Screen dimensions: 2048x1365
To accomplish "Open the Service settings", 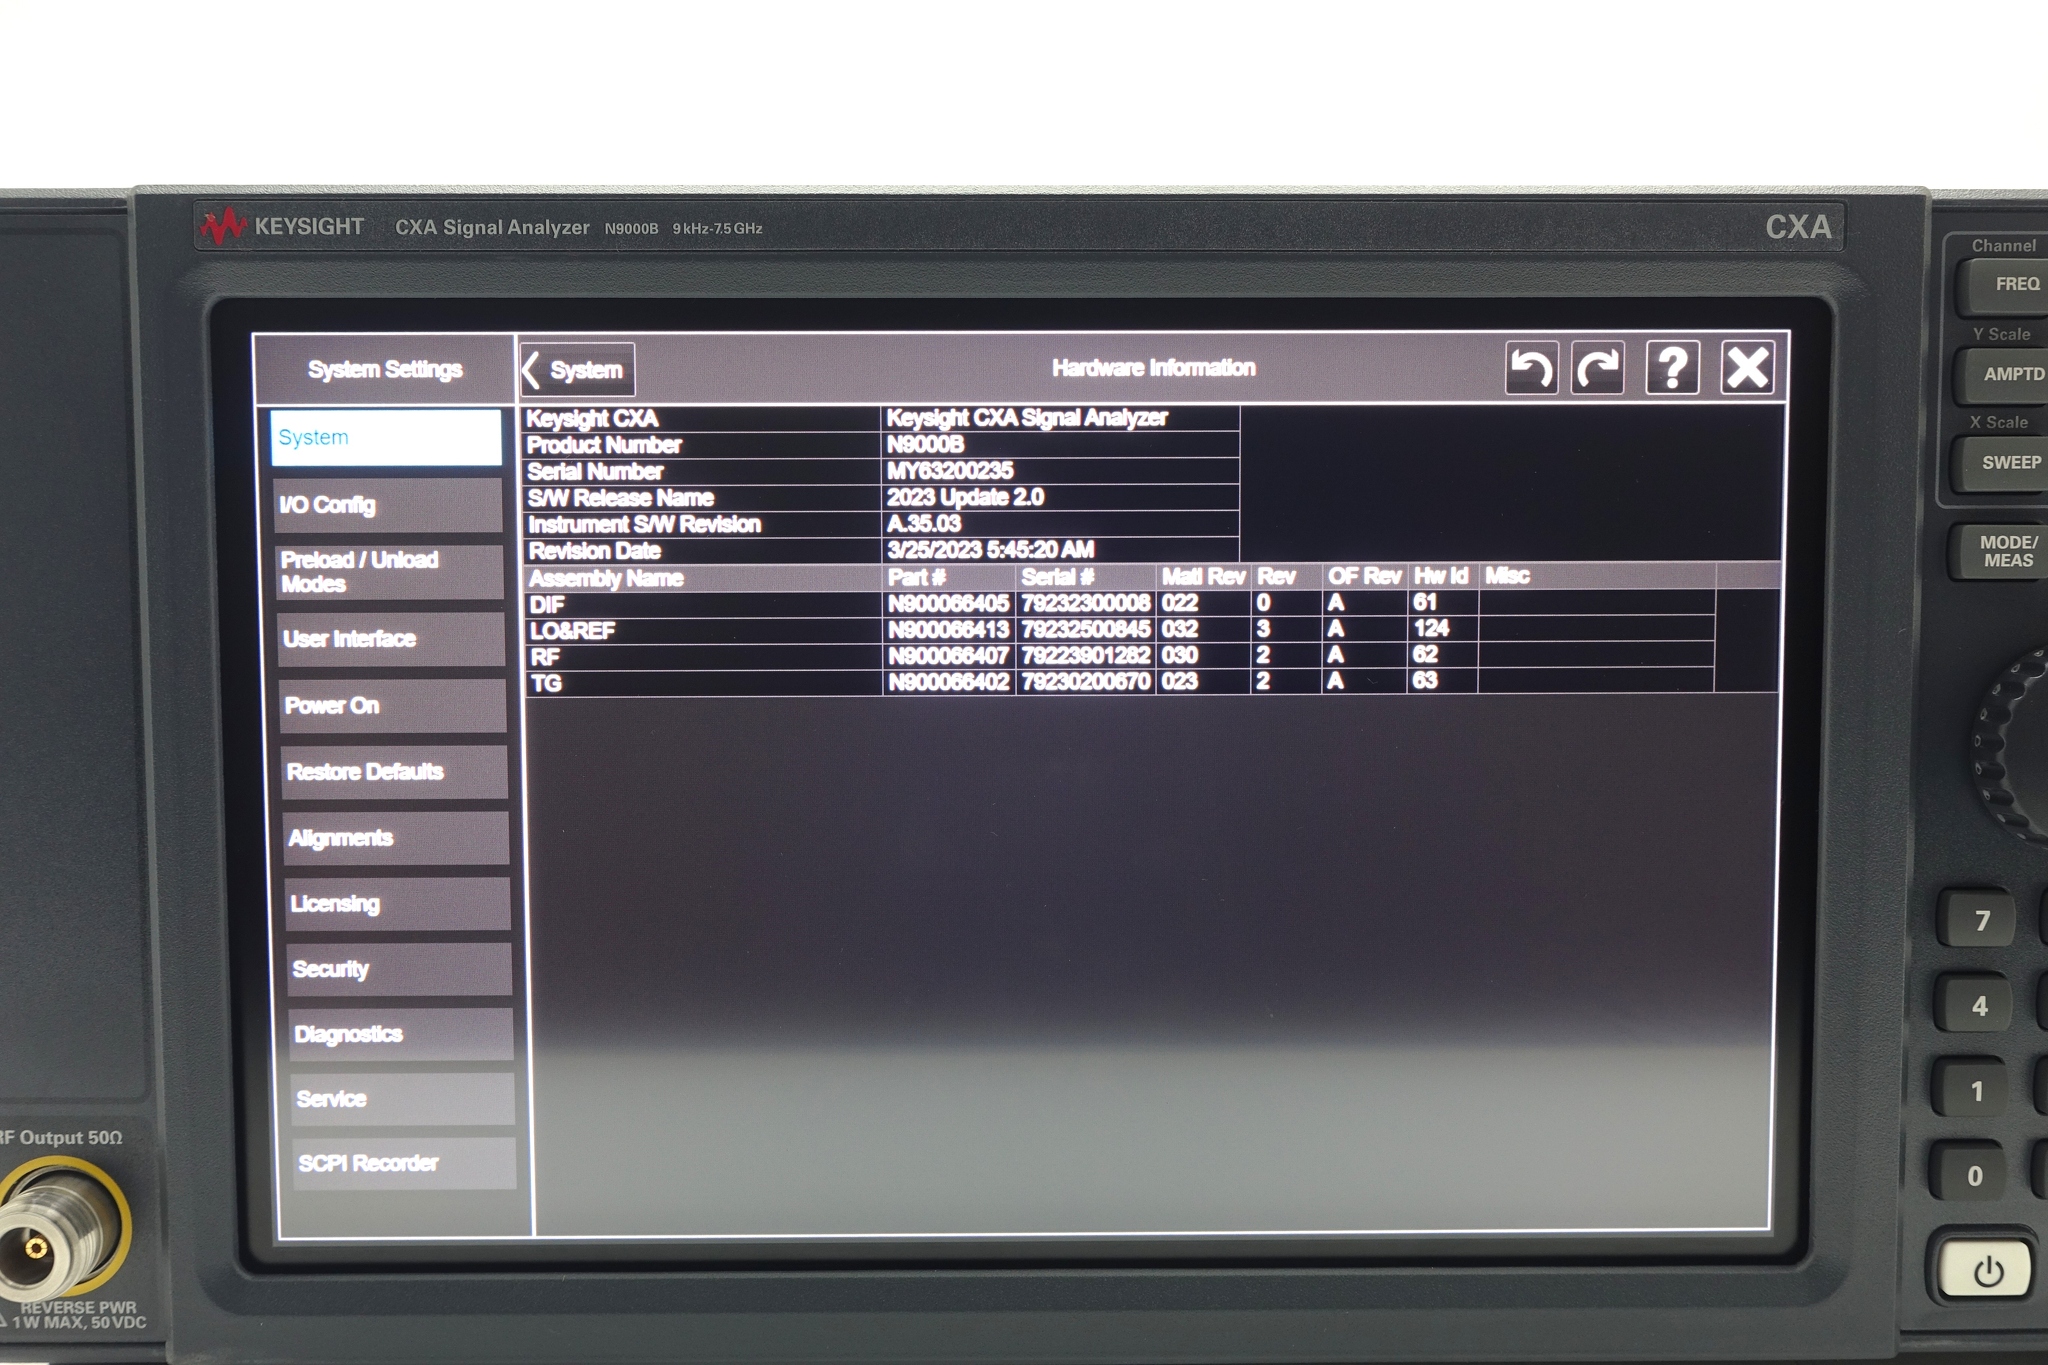I will [x=403, y=1099].
